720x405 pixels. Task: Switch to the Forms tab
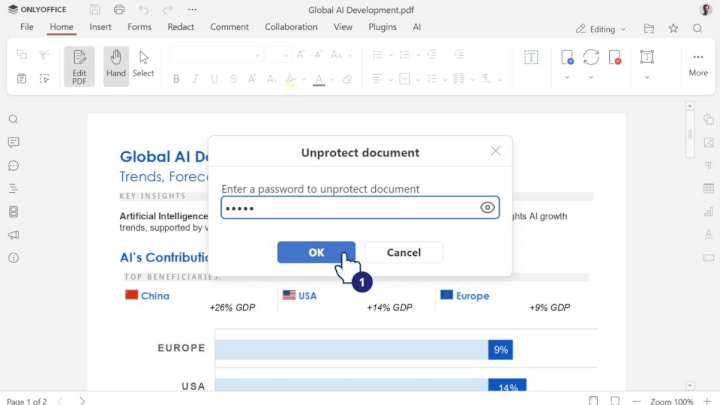point(139,27)
